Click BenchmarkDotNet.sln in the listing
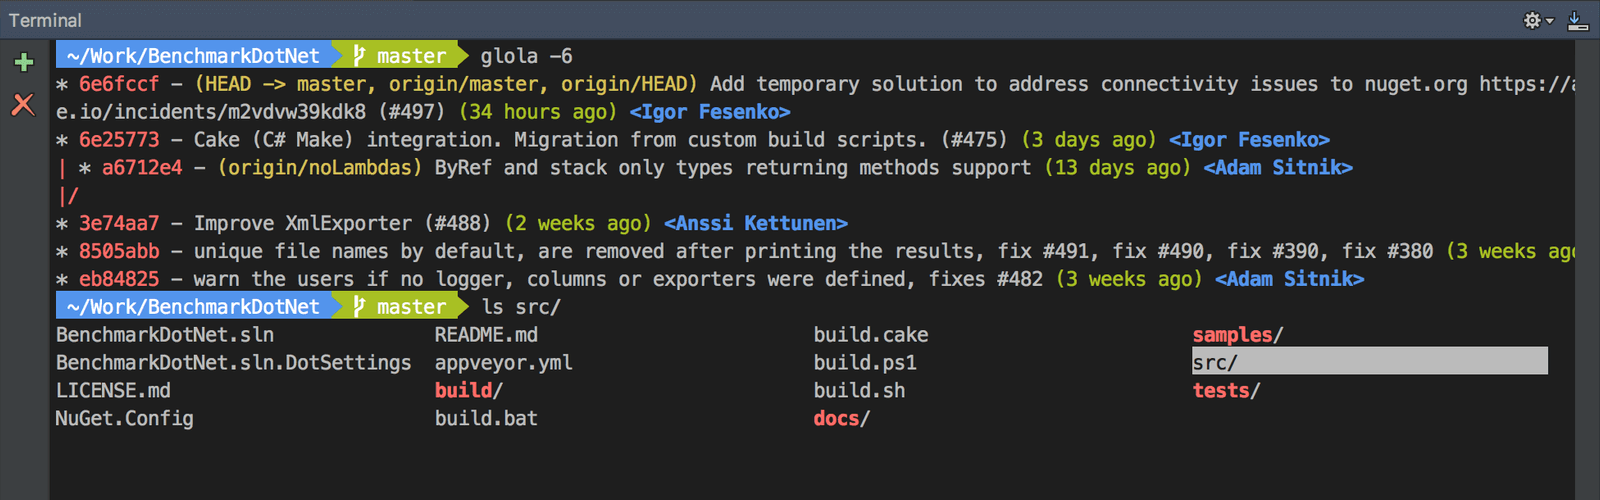The height and width of the screenshot is (500, 1600). [165, 335]
